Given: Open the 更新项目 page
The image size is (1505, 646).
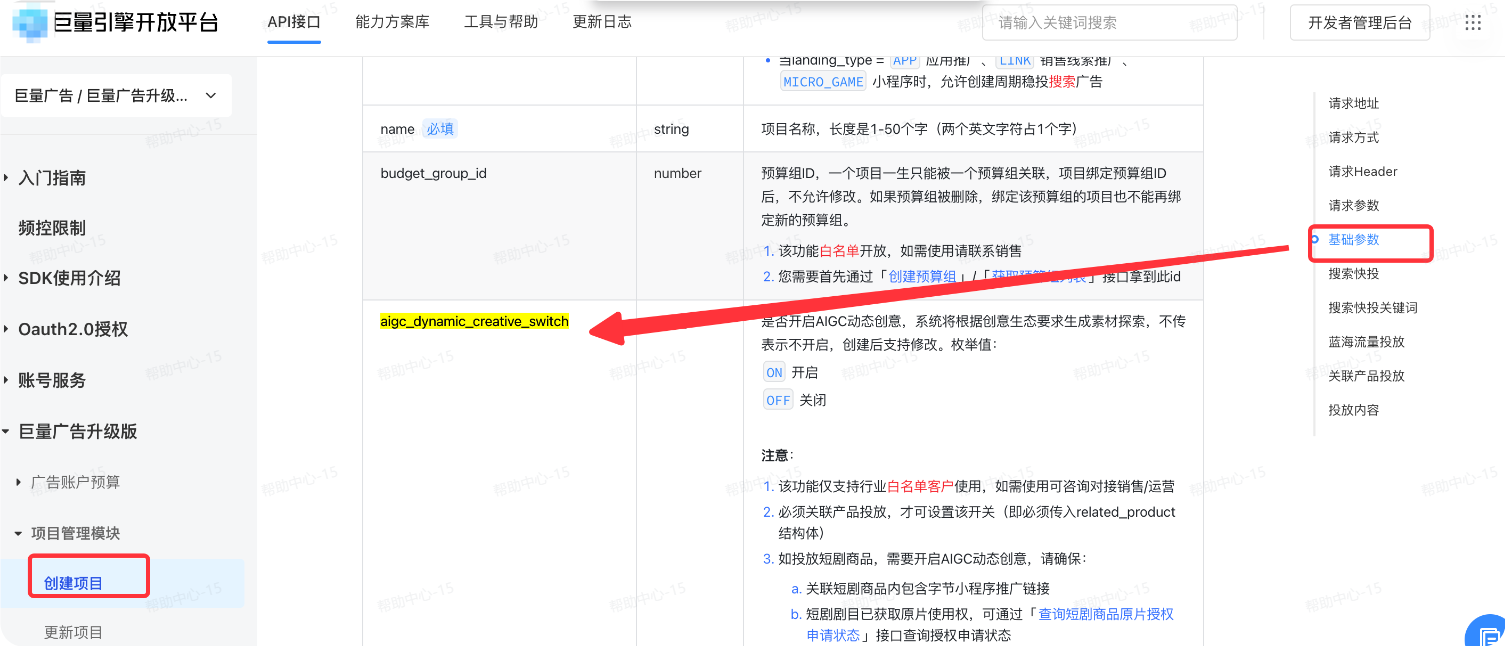Looking at the screenshot, I should tap(73, 632).
